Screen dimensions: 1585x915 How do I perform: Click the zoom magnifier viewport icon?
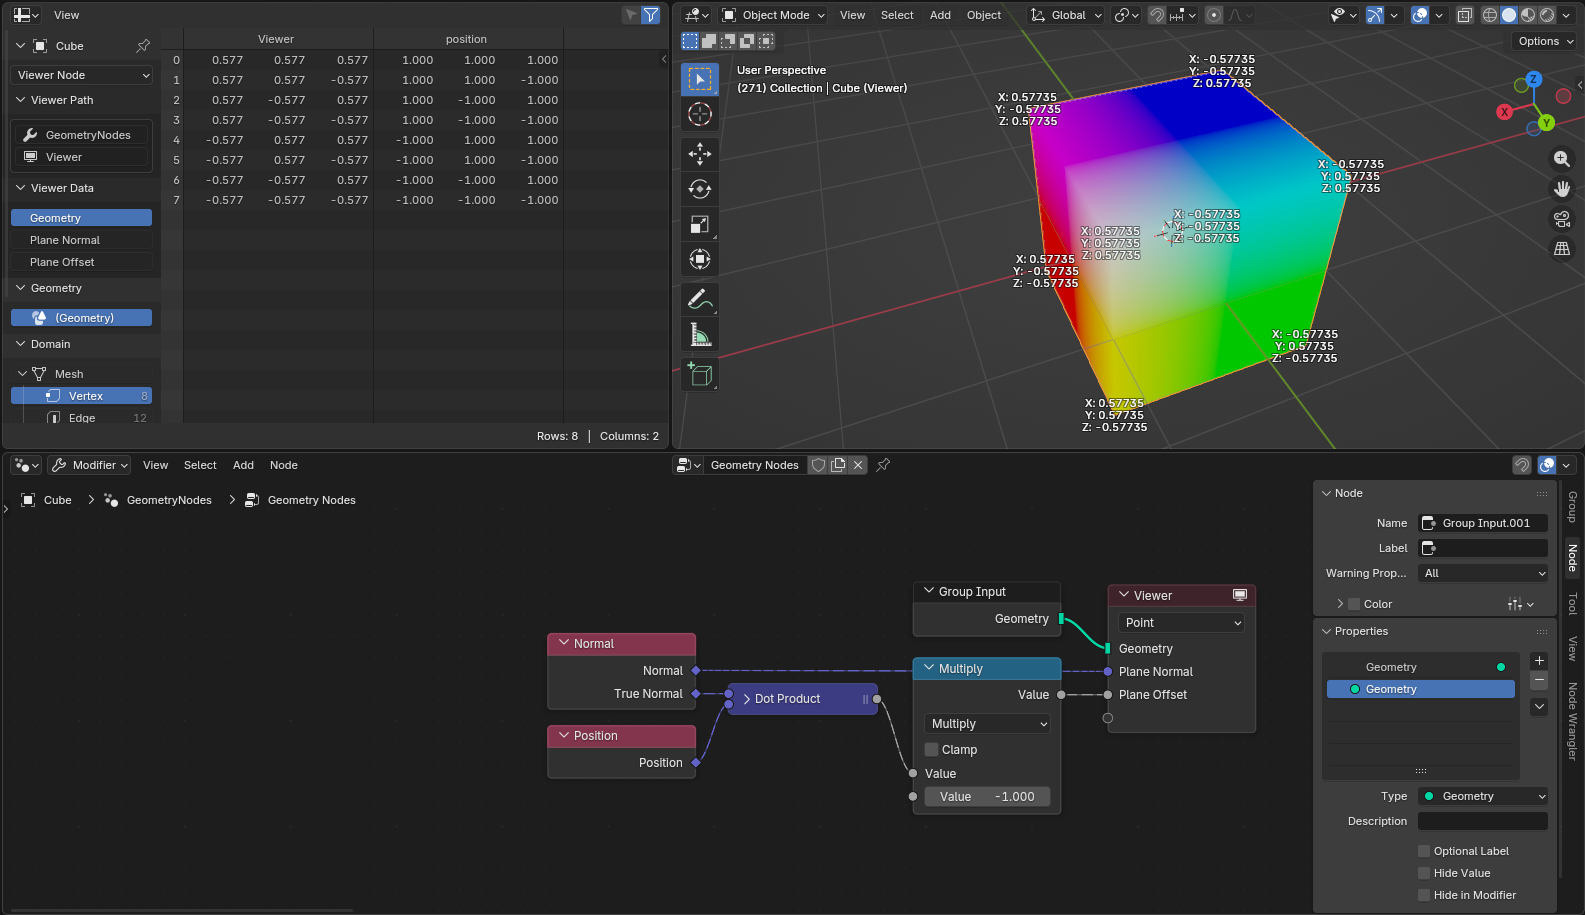click(1561, 159)
